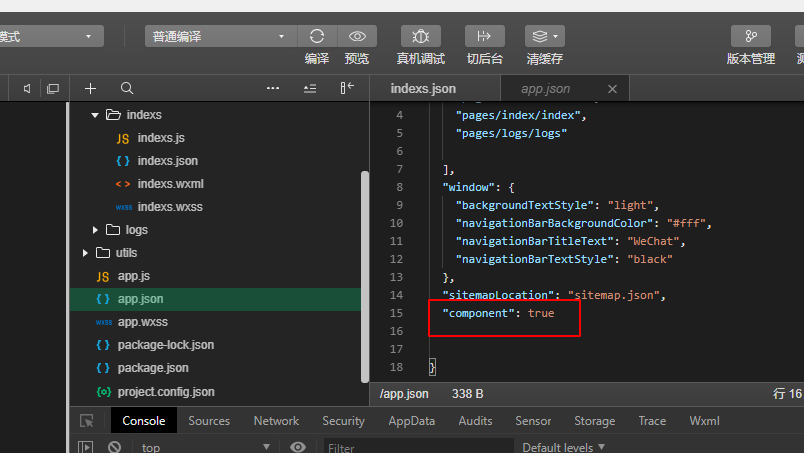
Task: Click the compile refresh icon
Action: coord(317,36)
